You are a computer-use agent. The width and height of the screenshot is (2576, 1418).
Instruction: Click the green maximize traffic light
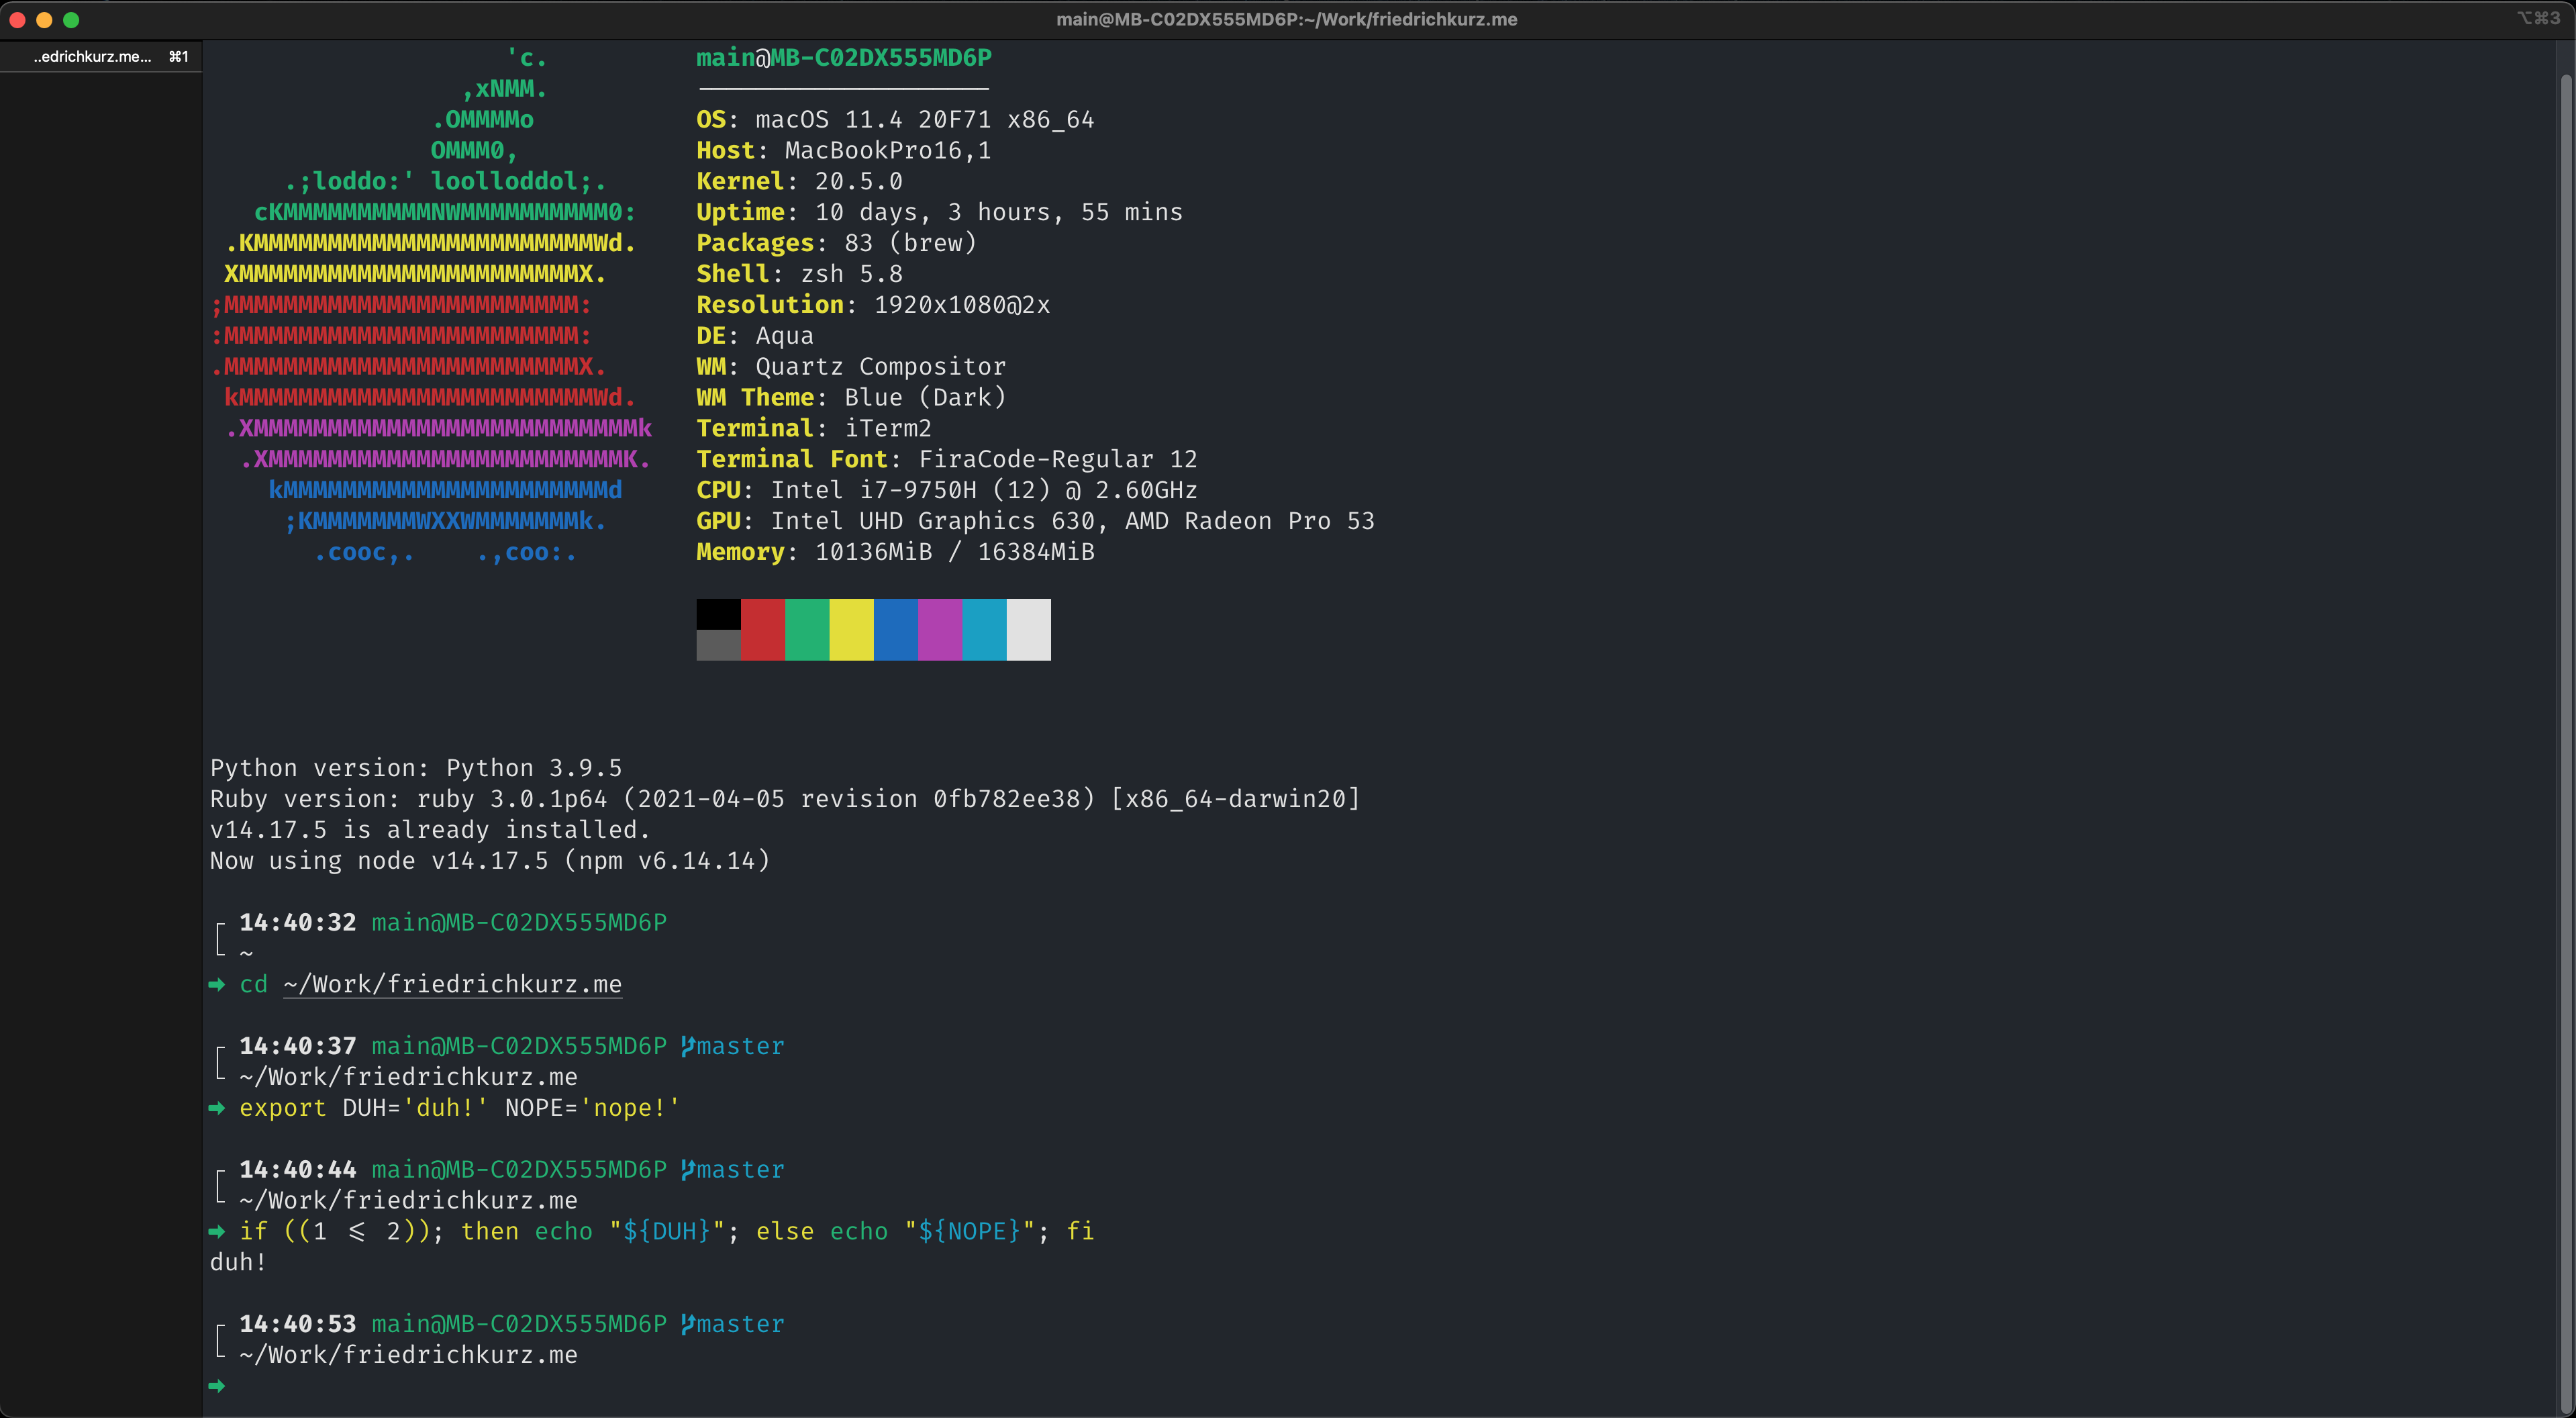click(71, 19)
